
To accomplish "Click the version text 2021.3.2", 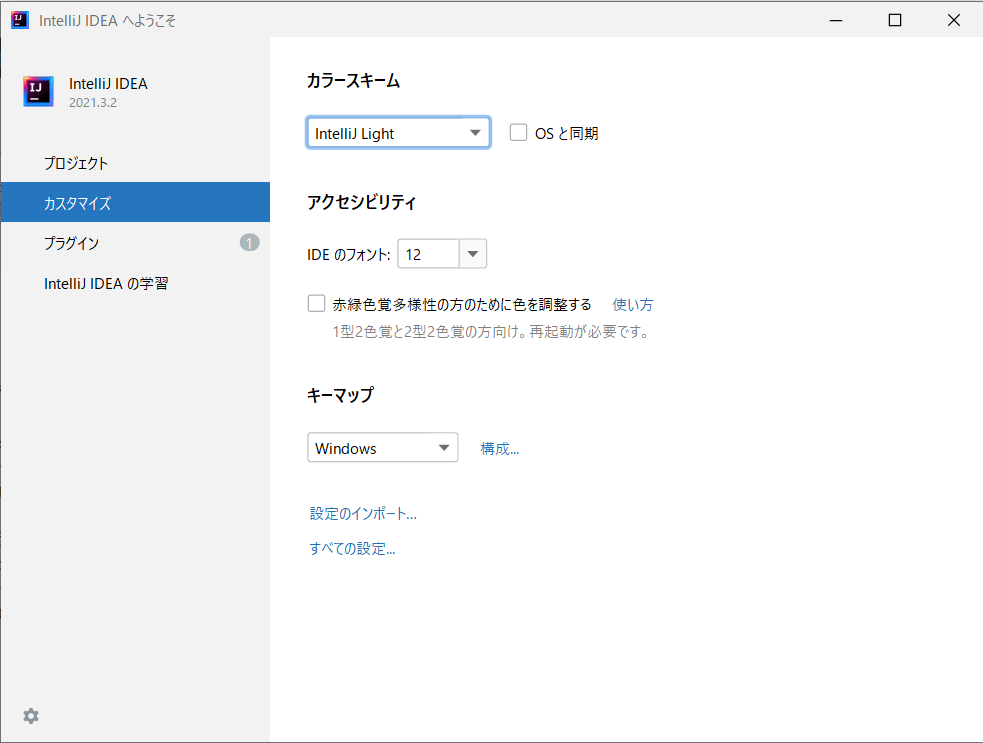I will (x=93, y=103).
